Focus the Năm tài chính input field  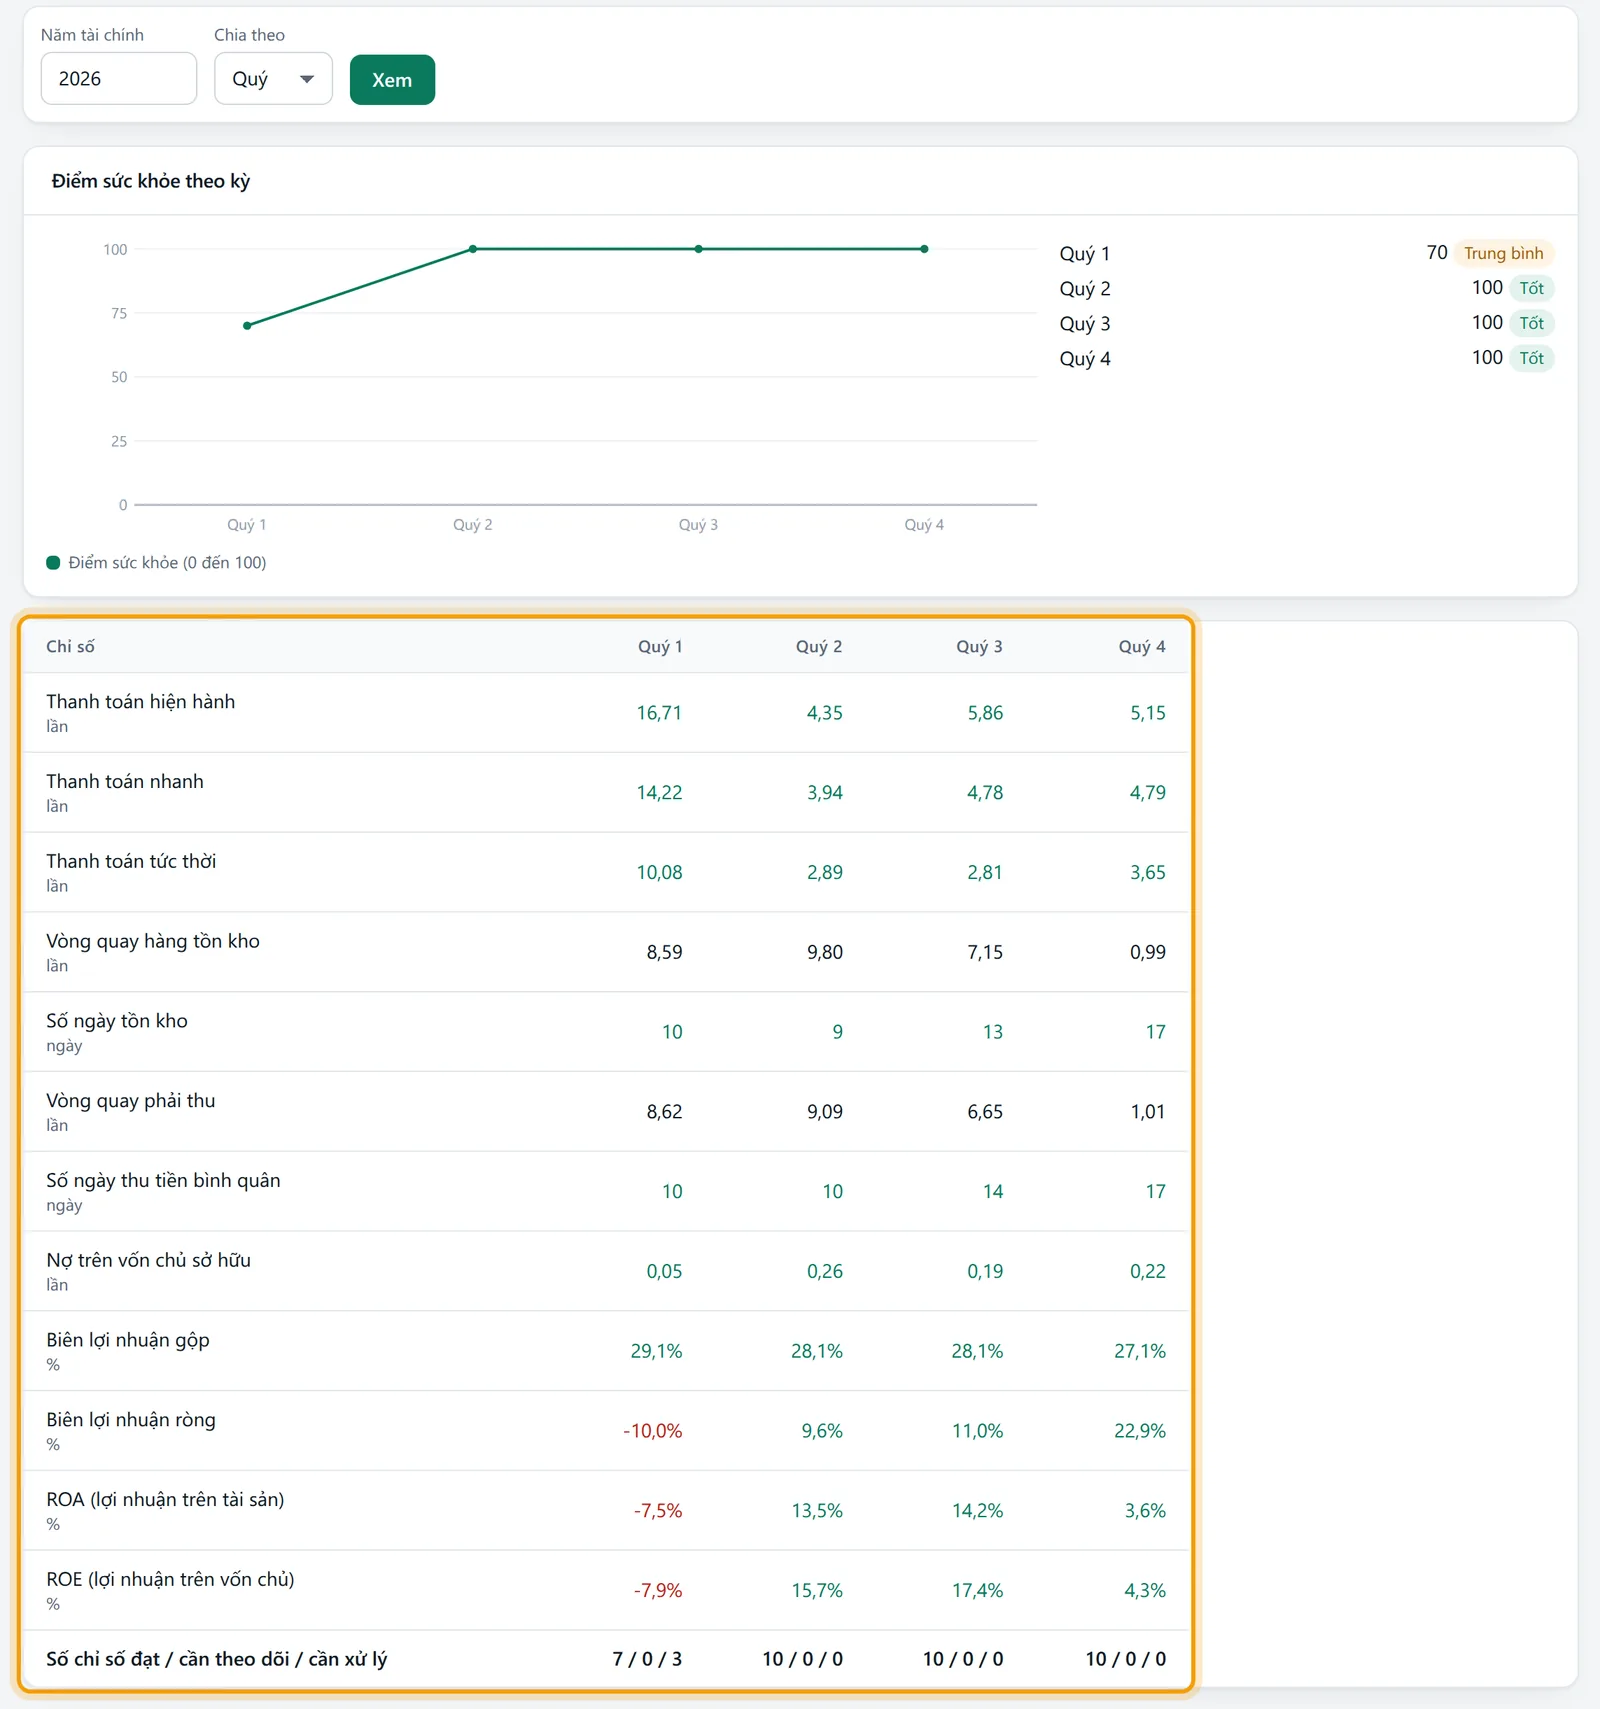coord(118,79)
